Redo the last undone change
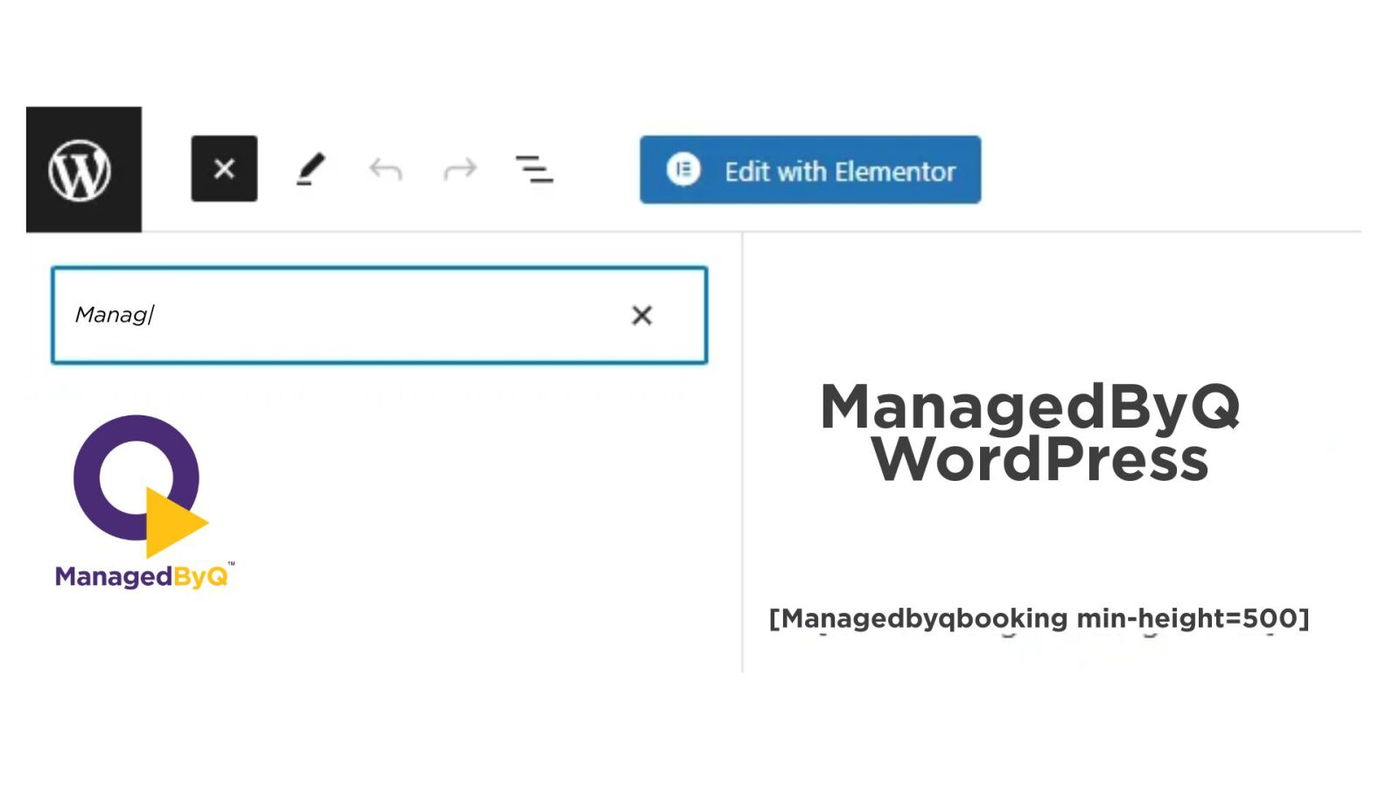 (459, 169)
